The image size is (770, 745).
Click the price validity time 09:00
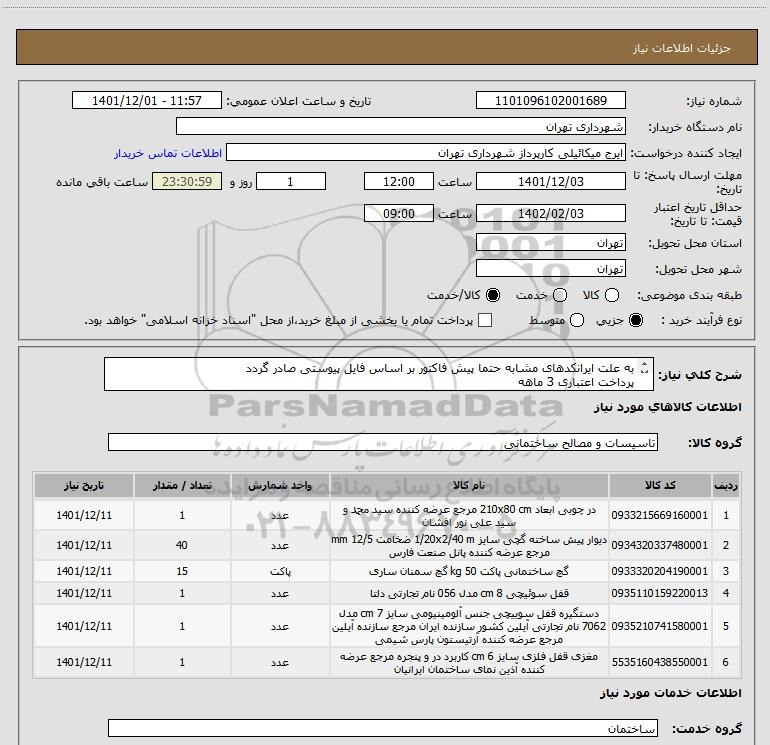click(x=399, y=214)
